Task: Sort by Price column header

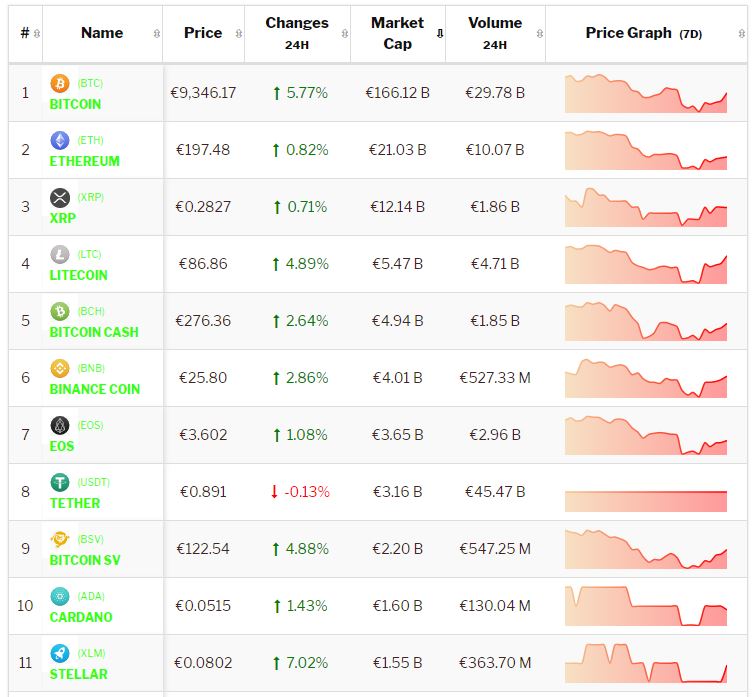Action: point(203,33)
